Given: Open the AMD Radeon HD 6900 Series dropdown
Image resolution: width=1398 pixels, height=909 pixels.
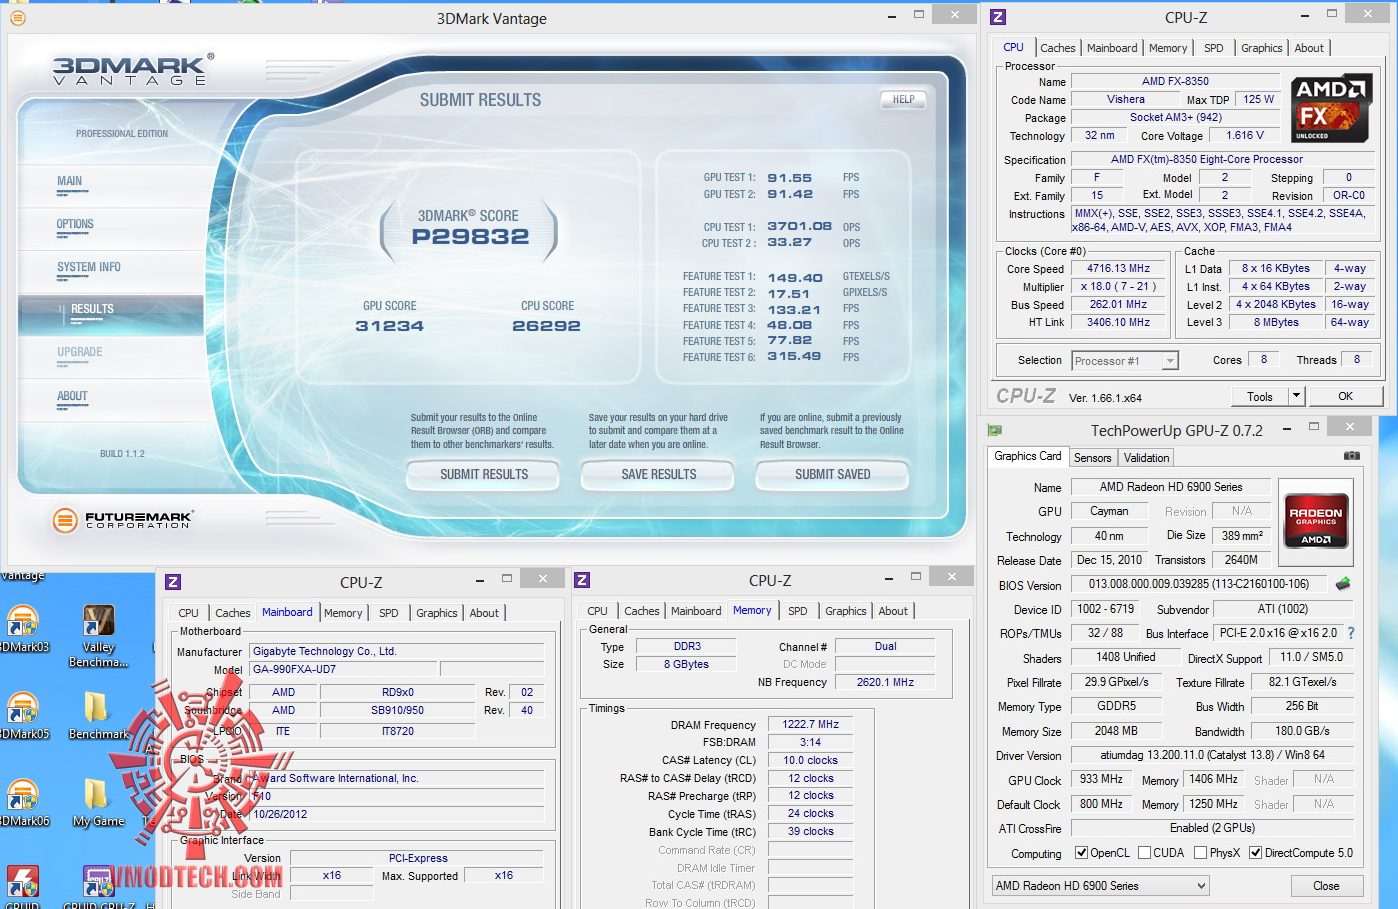Looking at the screenshot, I should [x=1100, y=886].
